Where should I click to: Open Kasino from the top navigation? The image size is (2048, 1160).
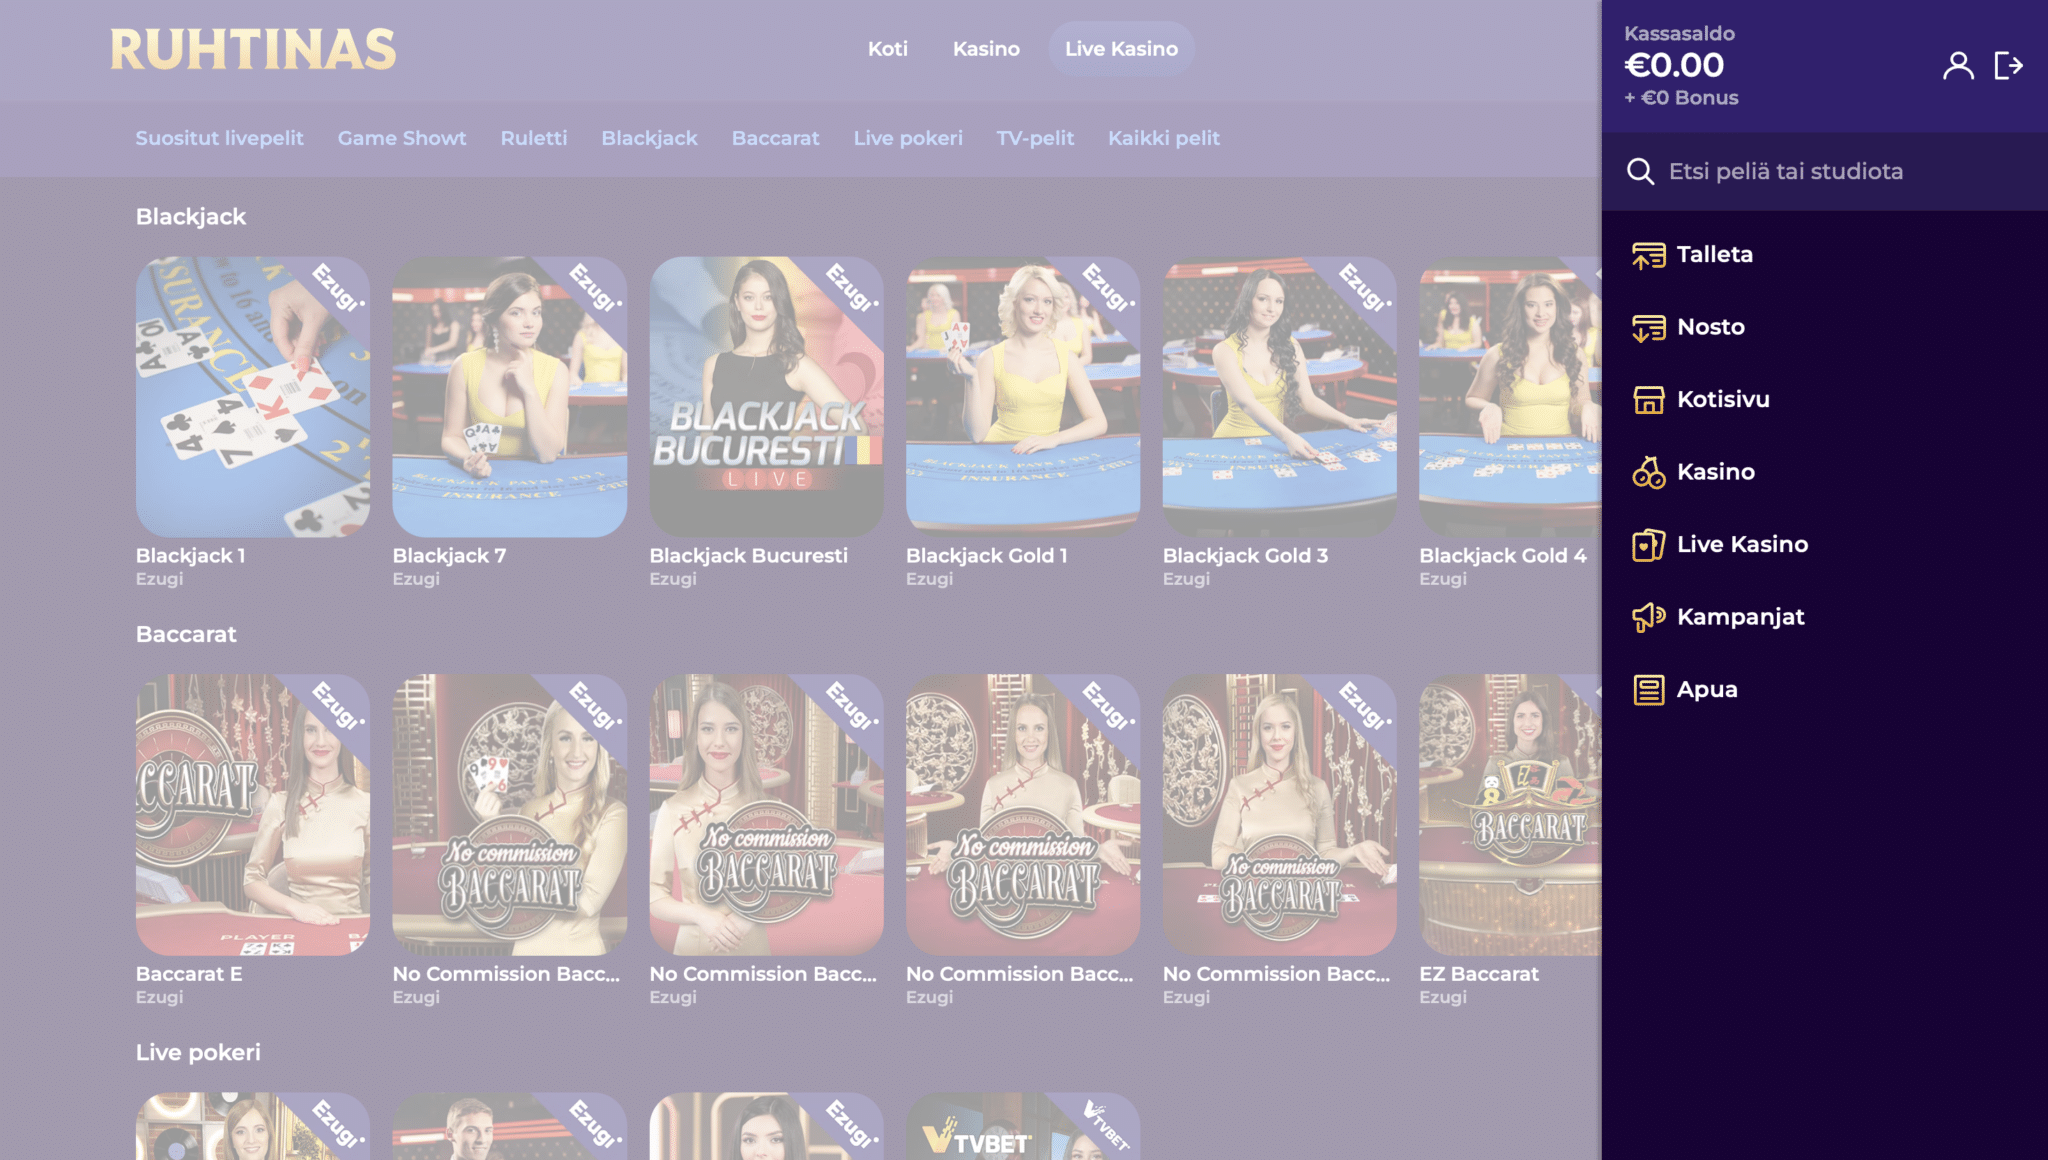(986, 49)
